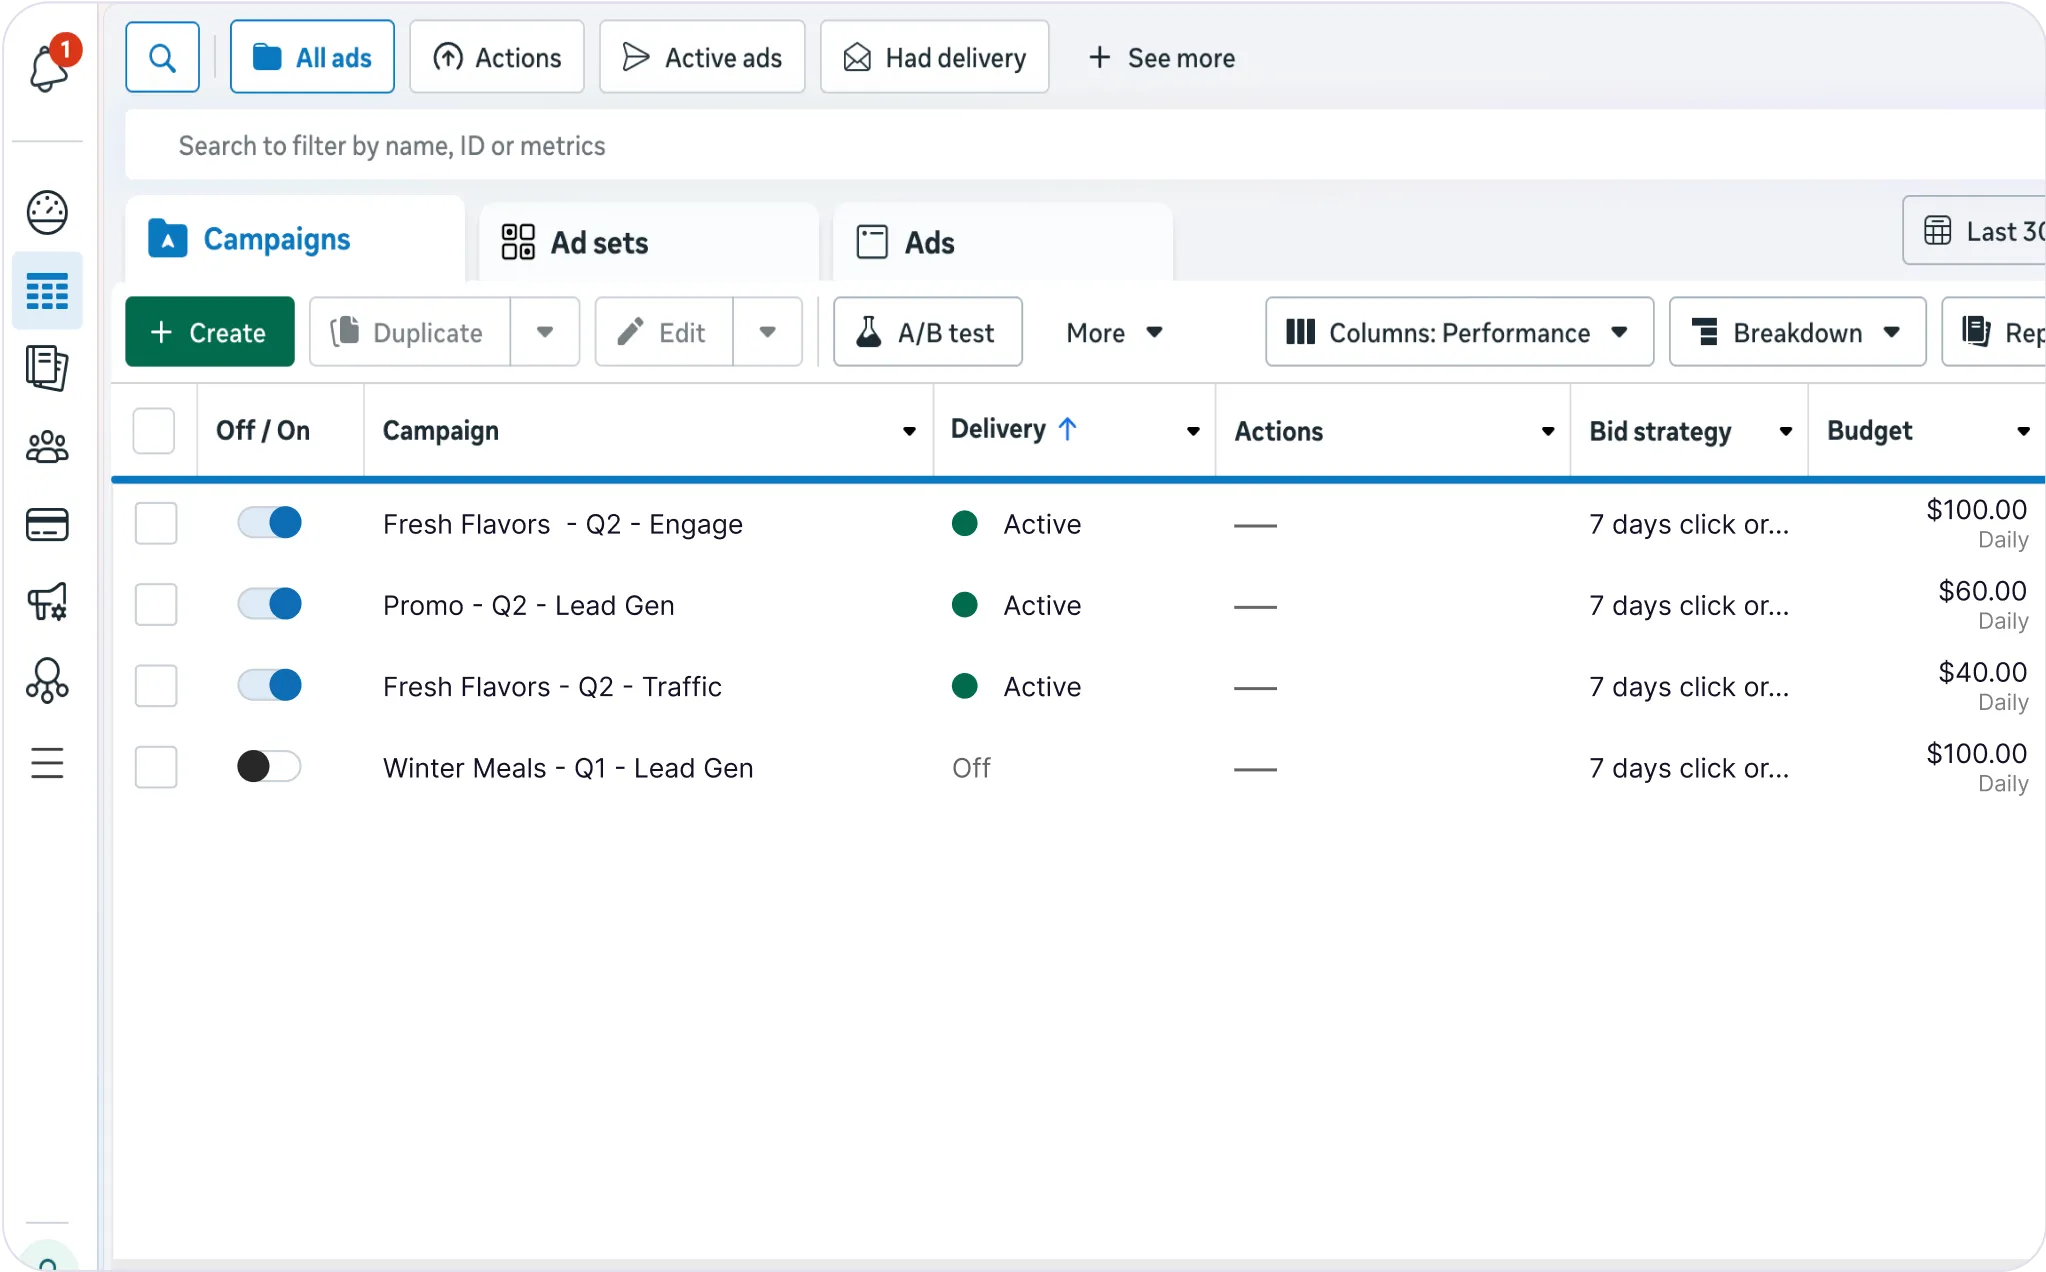Open advertising settings via the megaphone icon

click(x=47, y=602)
